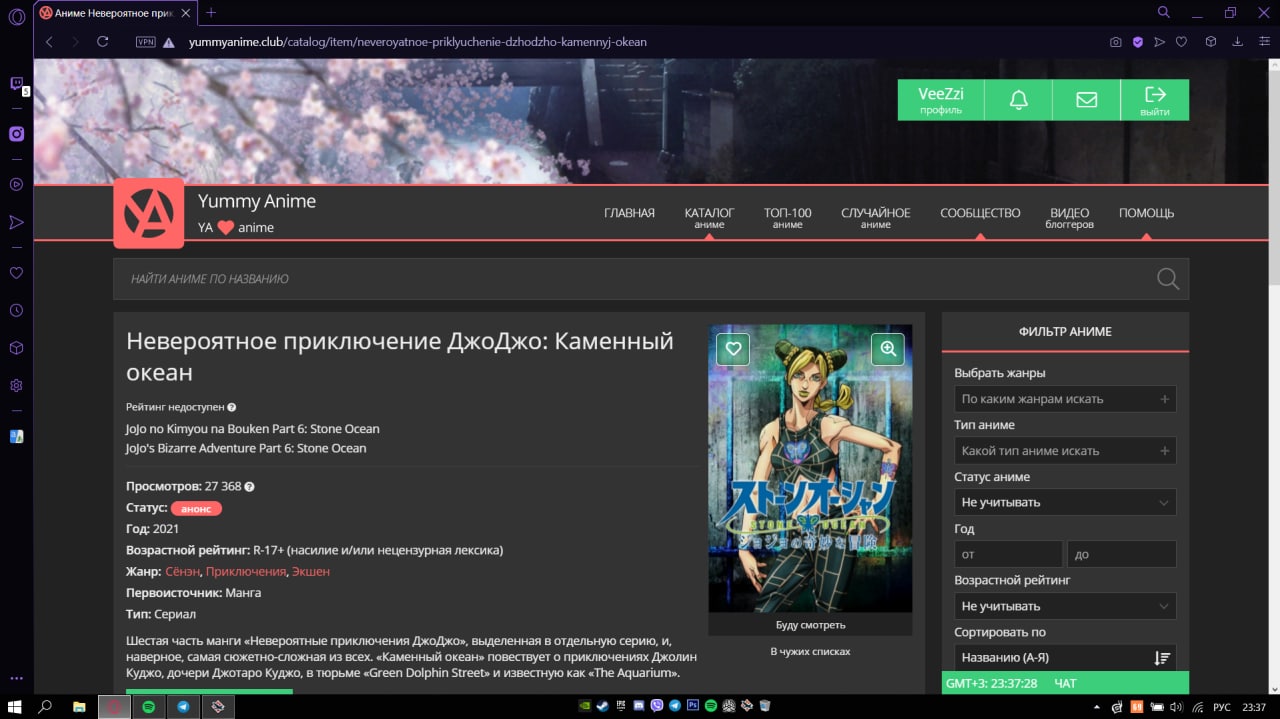Open the sidebar music player

pyautogui.click(x=16, y=184)
